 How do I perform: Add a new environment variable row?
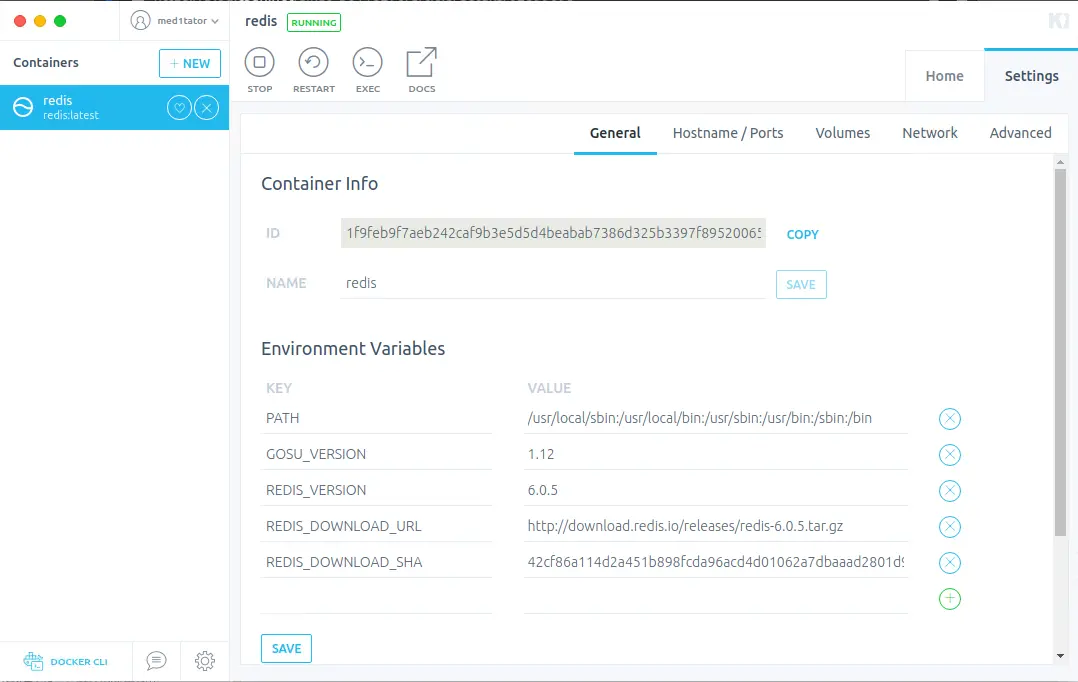click(949, 599)
